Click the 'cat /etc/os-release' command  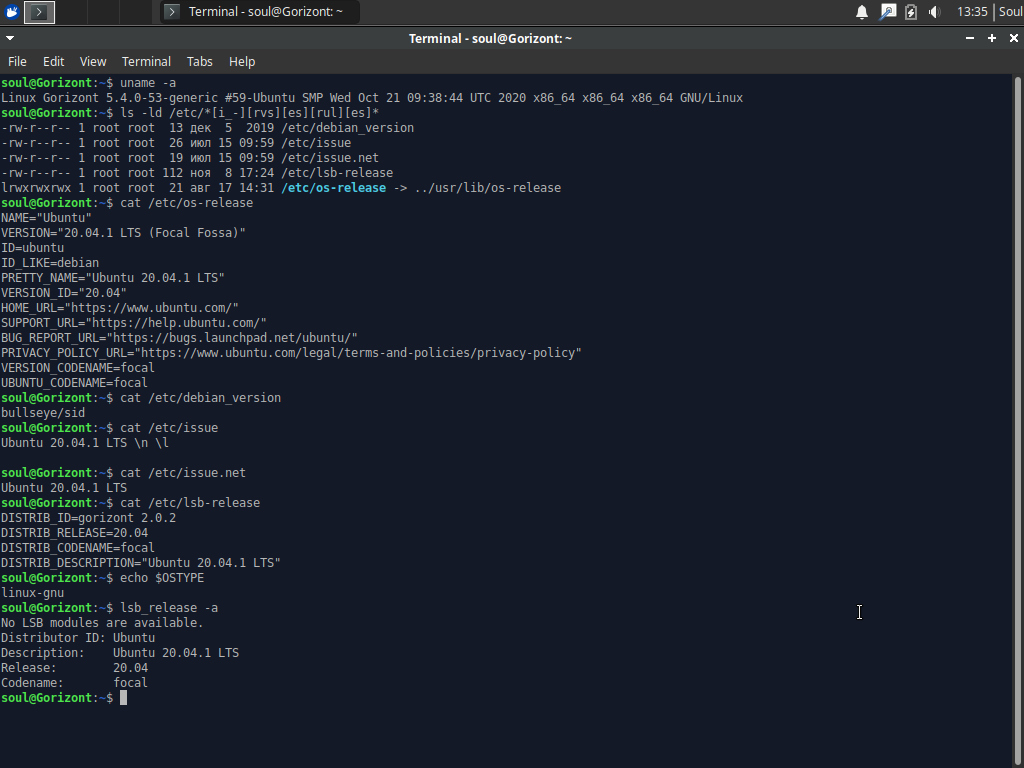(x=186, y=203)
